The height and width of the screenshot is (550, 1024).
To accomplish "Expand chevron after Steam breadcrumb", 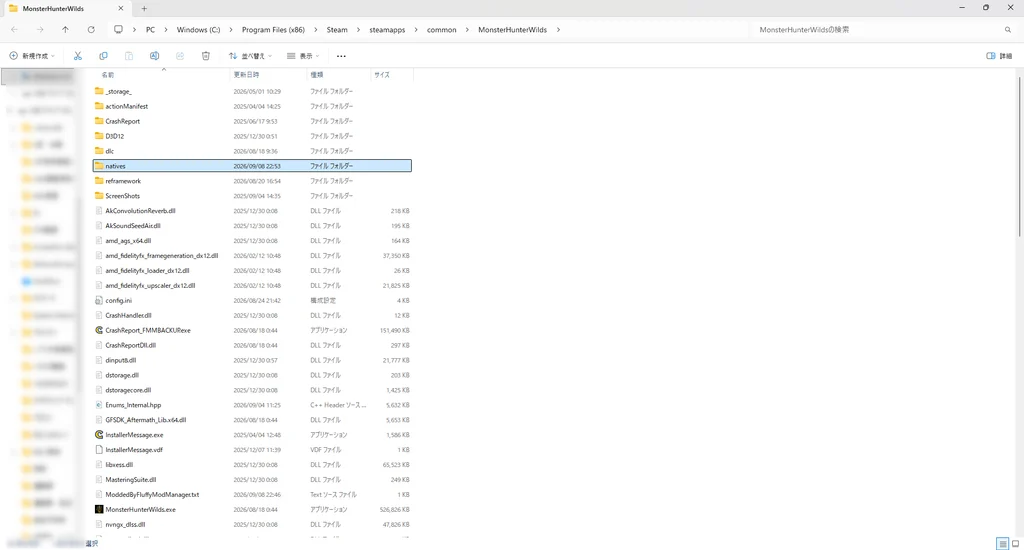I will pos(359,30).
